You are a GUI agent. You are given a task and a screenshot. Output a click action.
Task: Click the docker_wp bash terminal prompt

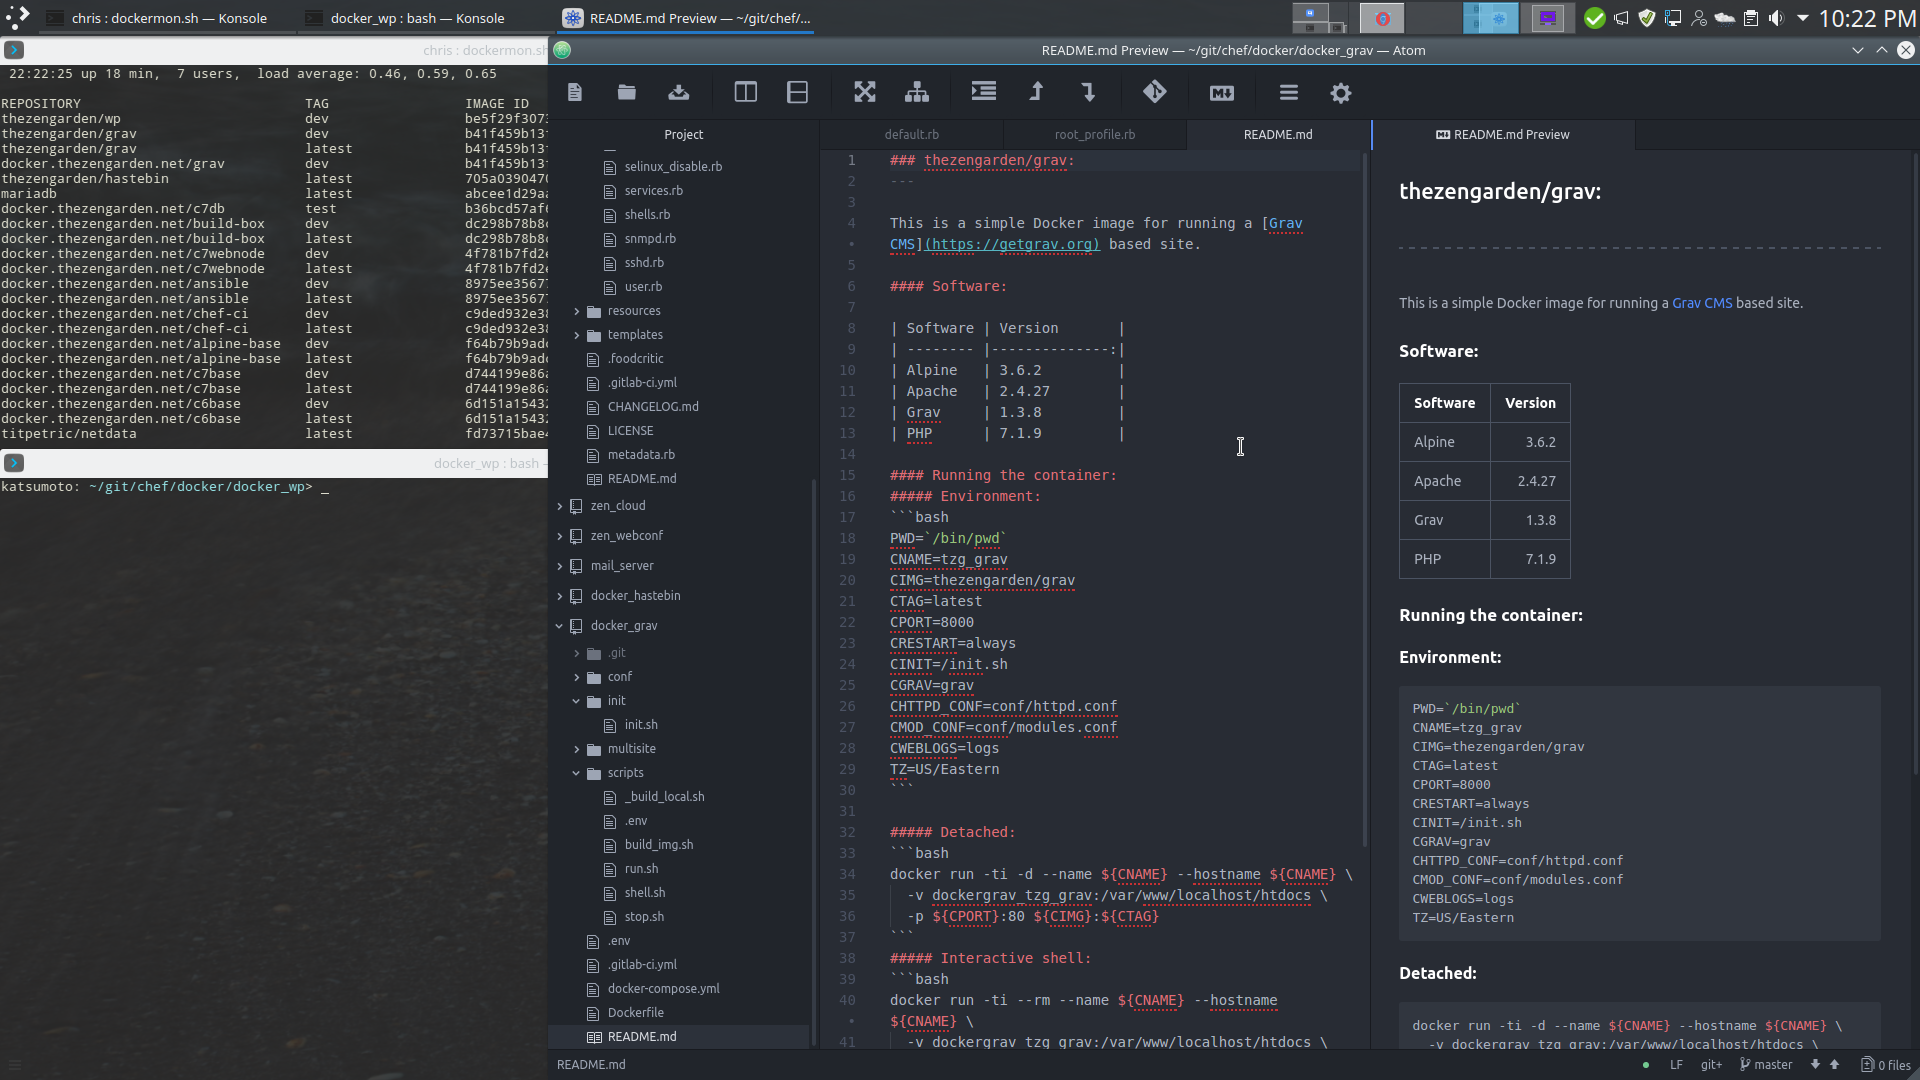click(165, 487)
